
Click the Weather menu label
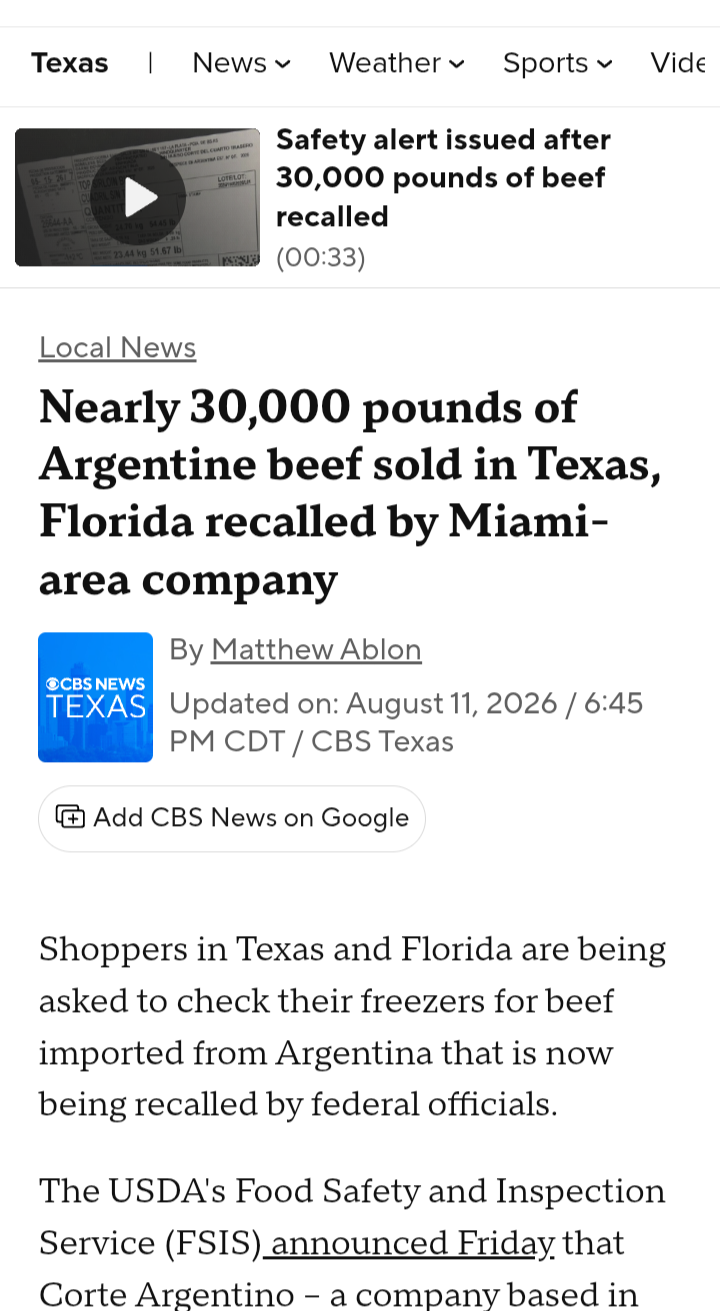pyautogui.click(x=385, y=63)
